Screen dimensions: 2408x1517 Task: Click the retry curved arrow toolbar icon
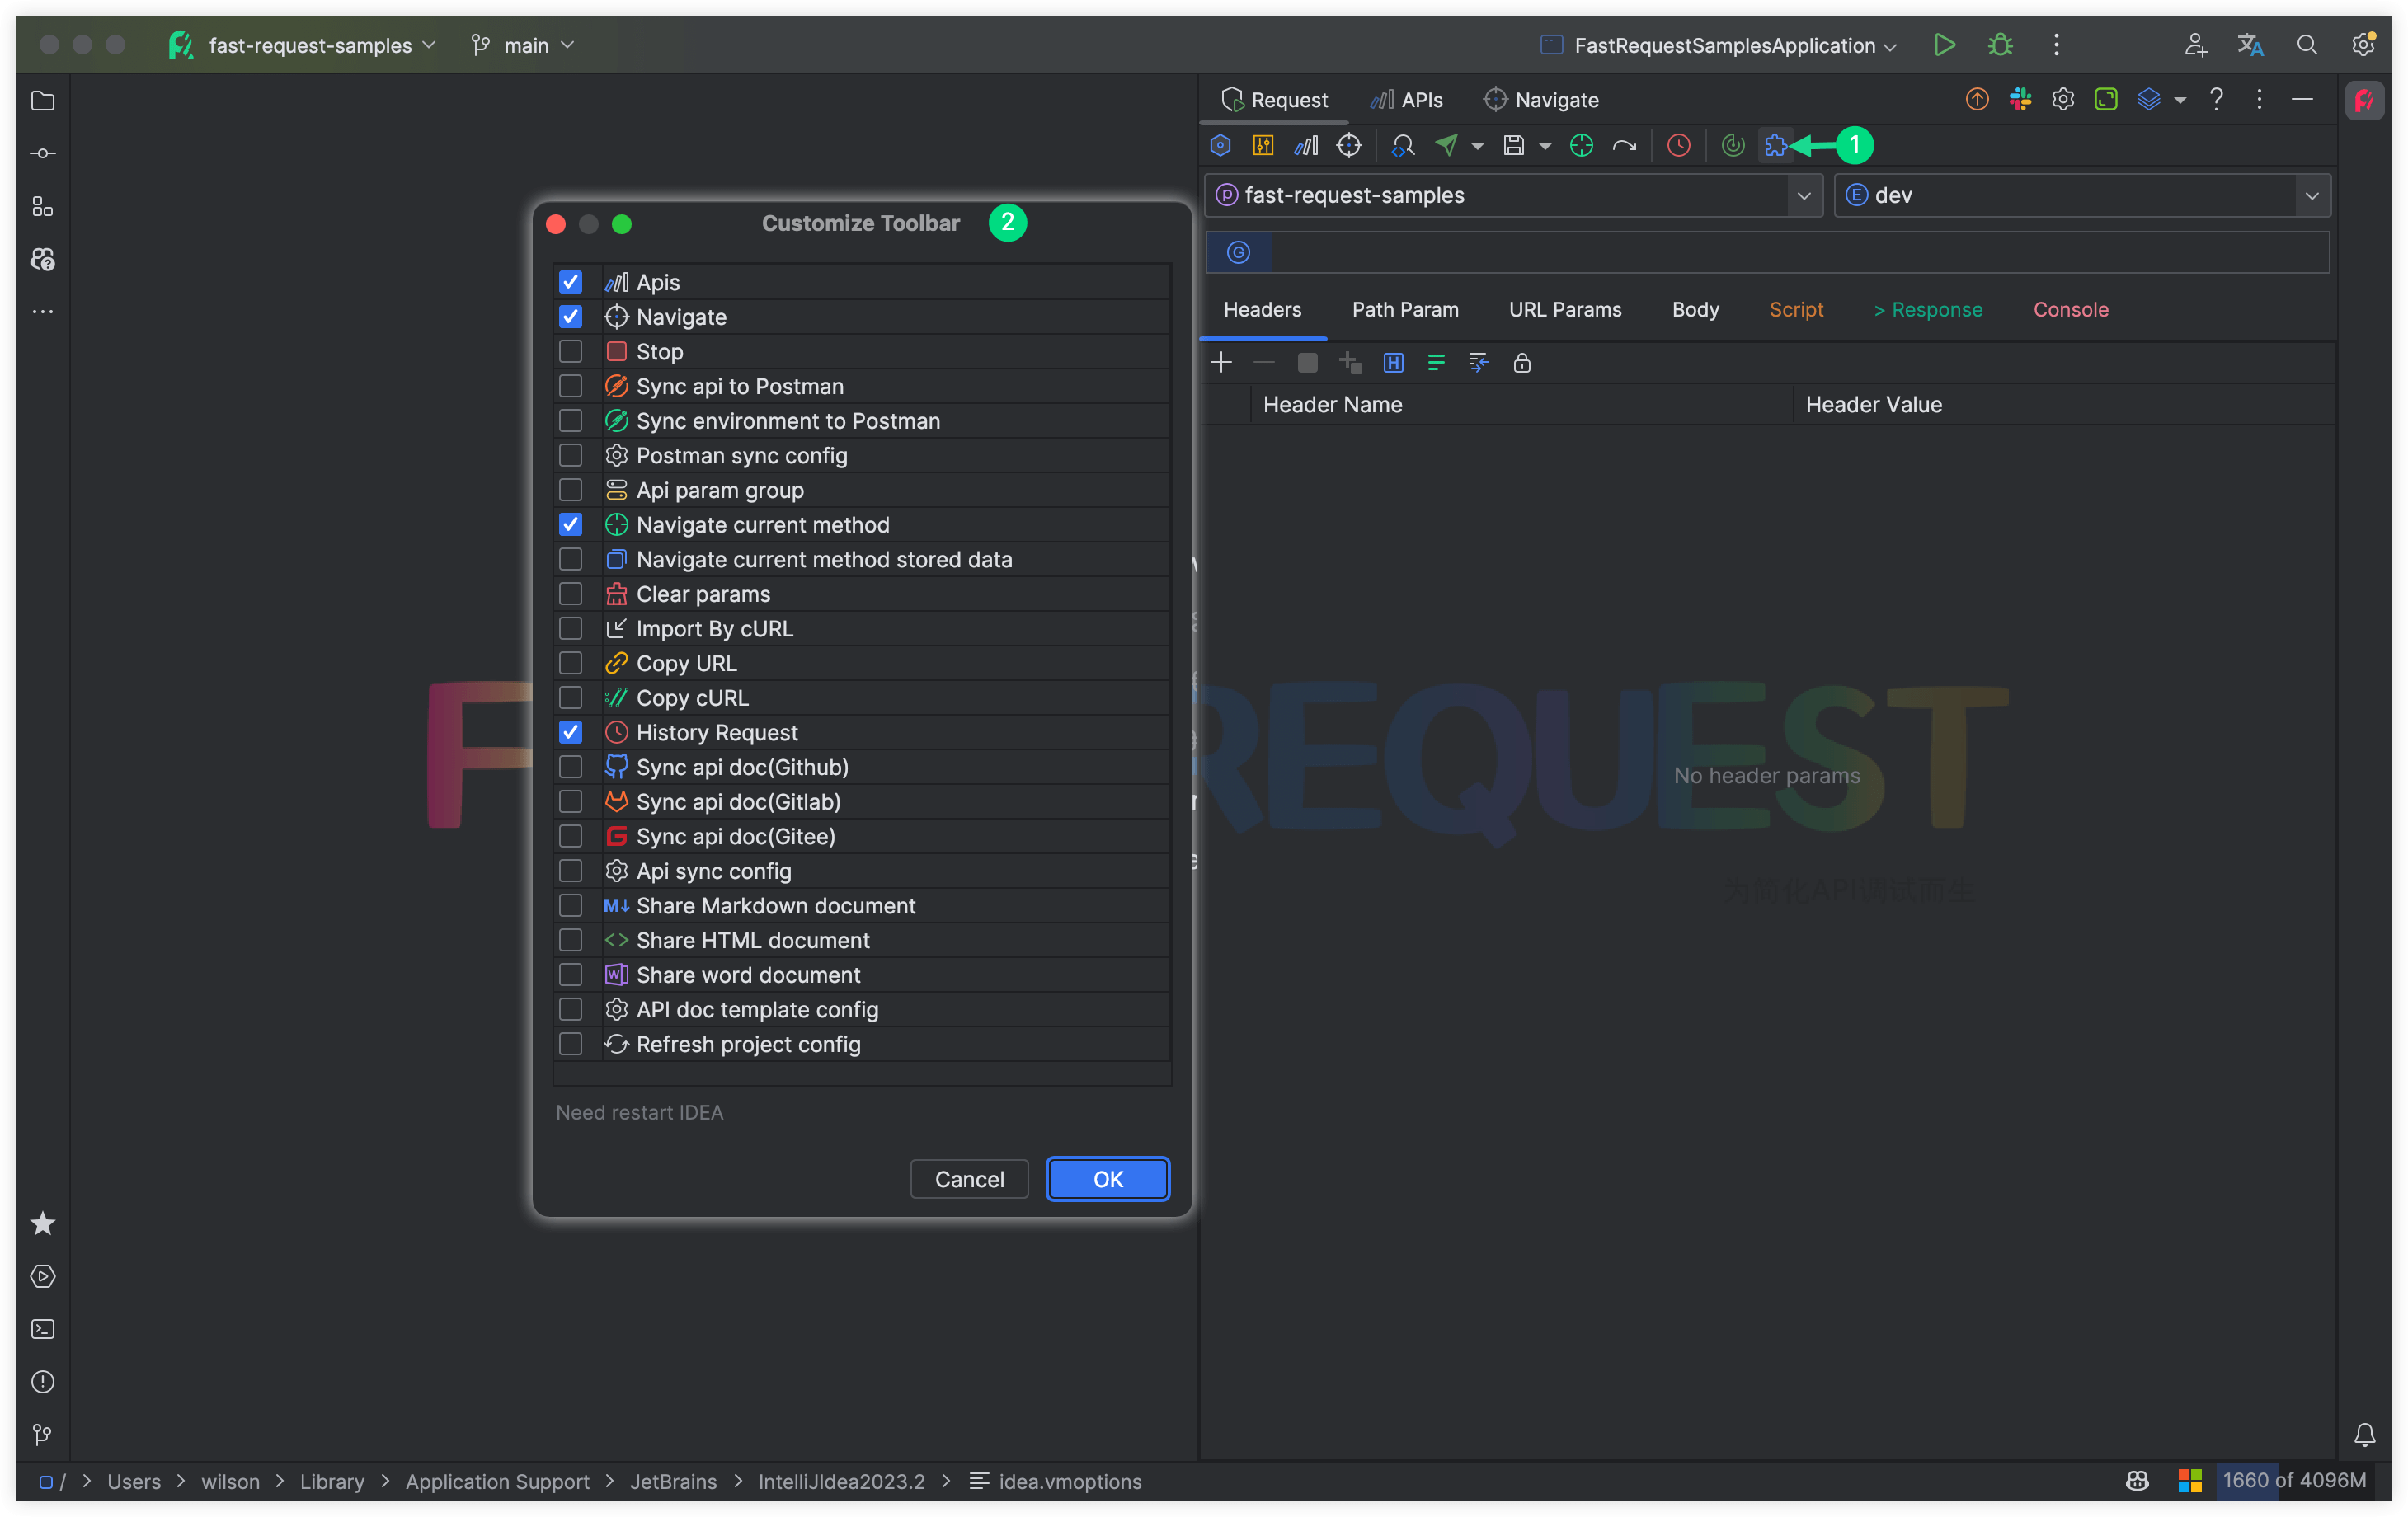[x=1624, y=146]
